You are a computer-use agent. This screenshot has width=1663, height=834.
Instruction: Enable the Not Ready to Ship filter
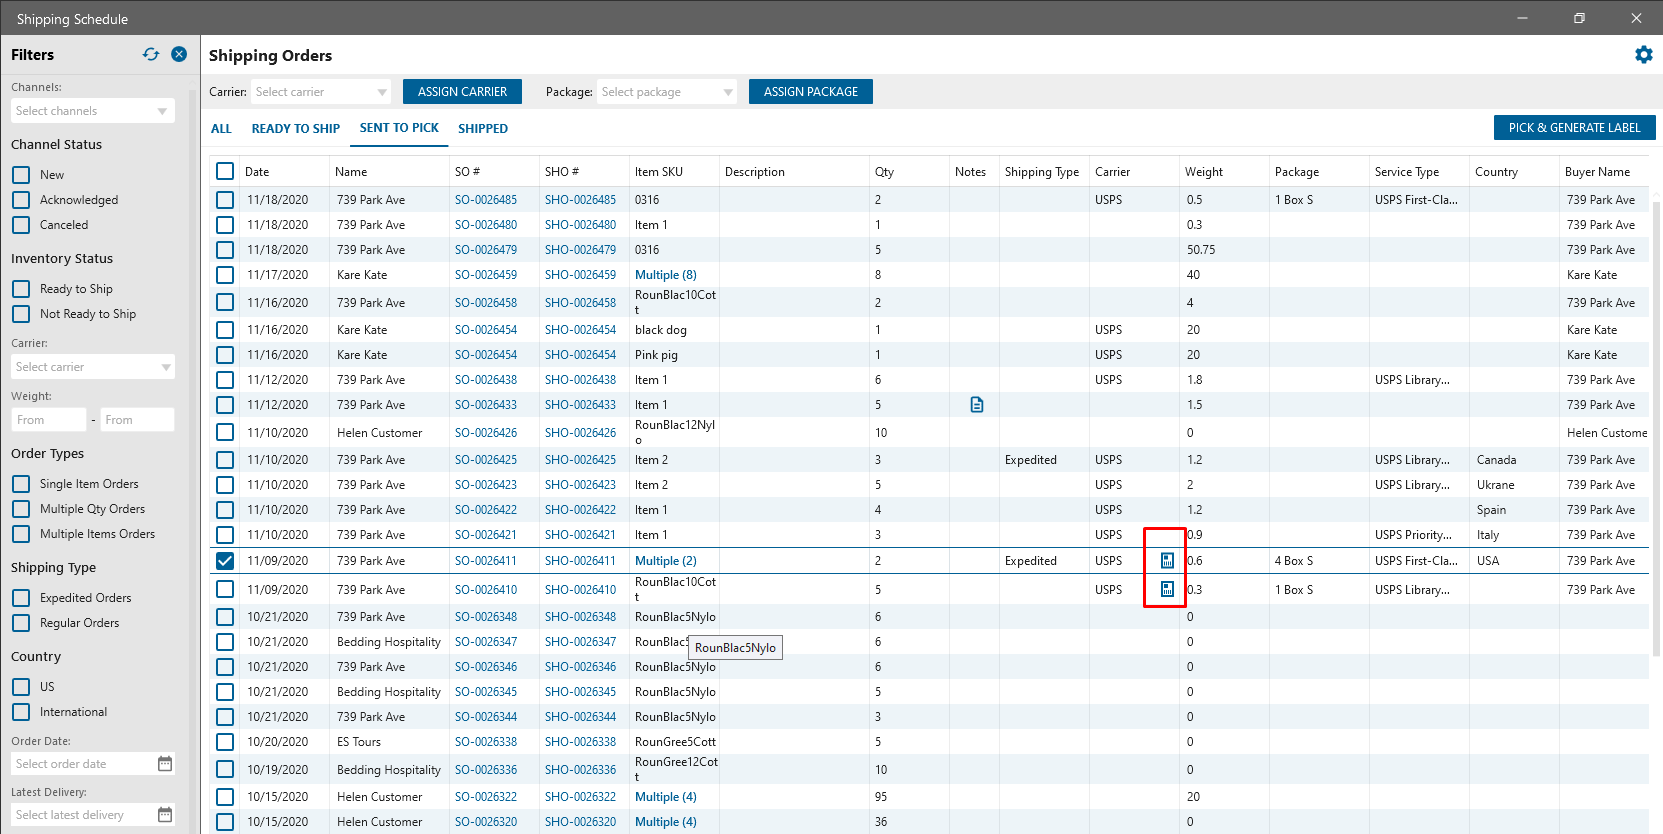(21, 314)
